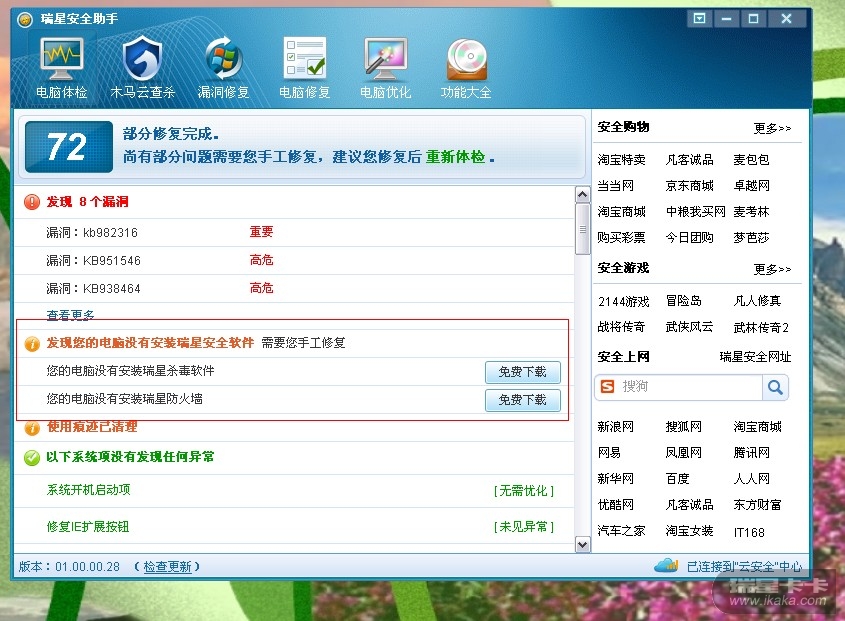The image size is (845, 621).
Task: Select vulnerability row KB938464
Action: (294, 289)
